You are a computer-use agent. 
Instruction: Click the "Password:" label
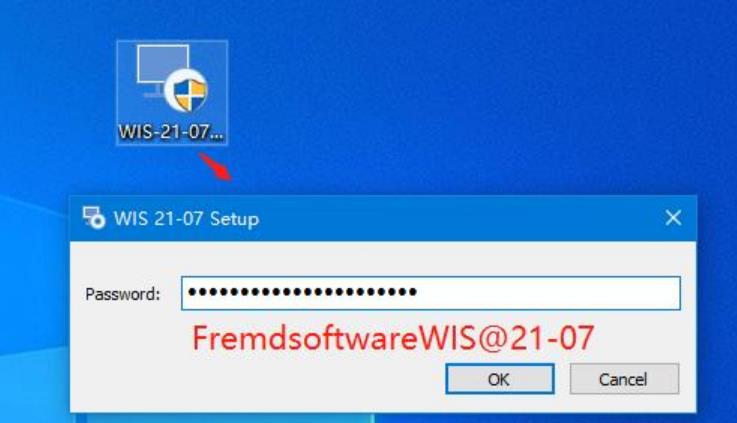click(123, 294)
